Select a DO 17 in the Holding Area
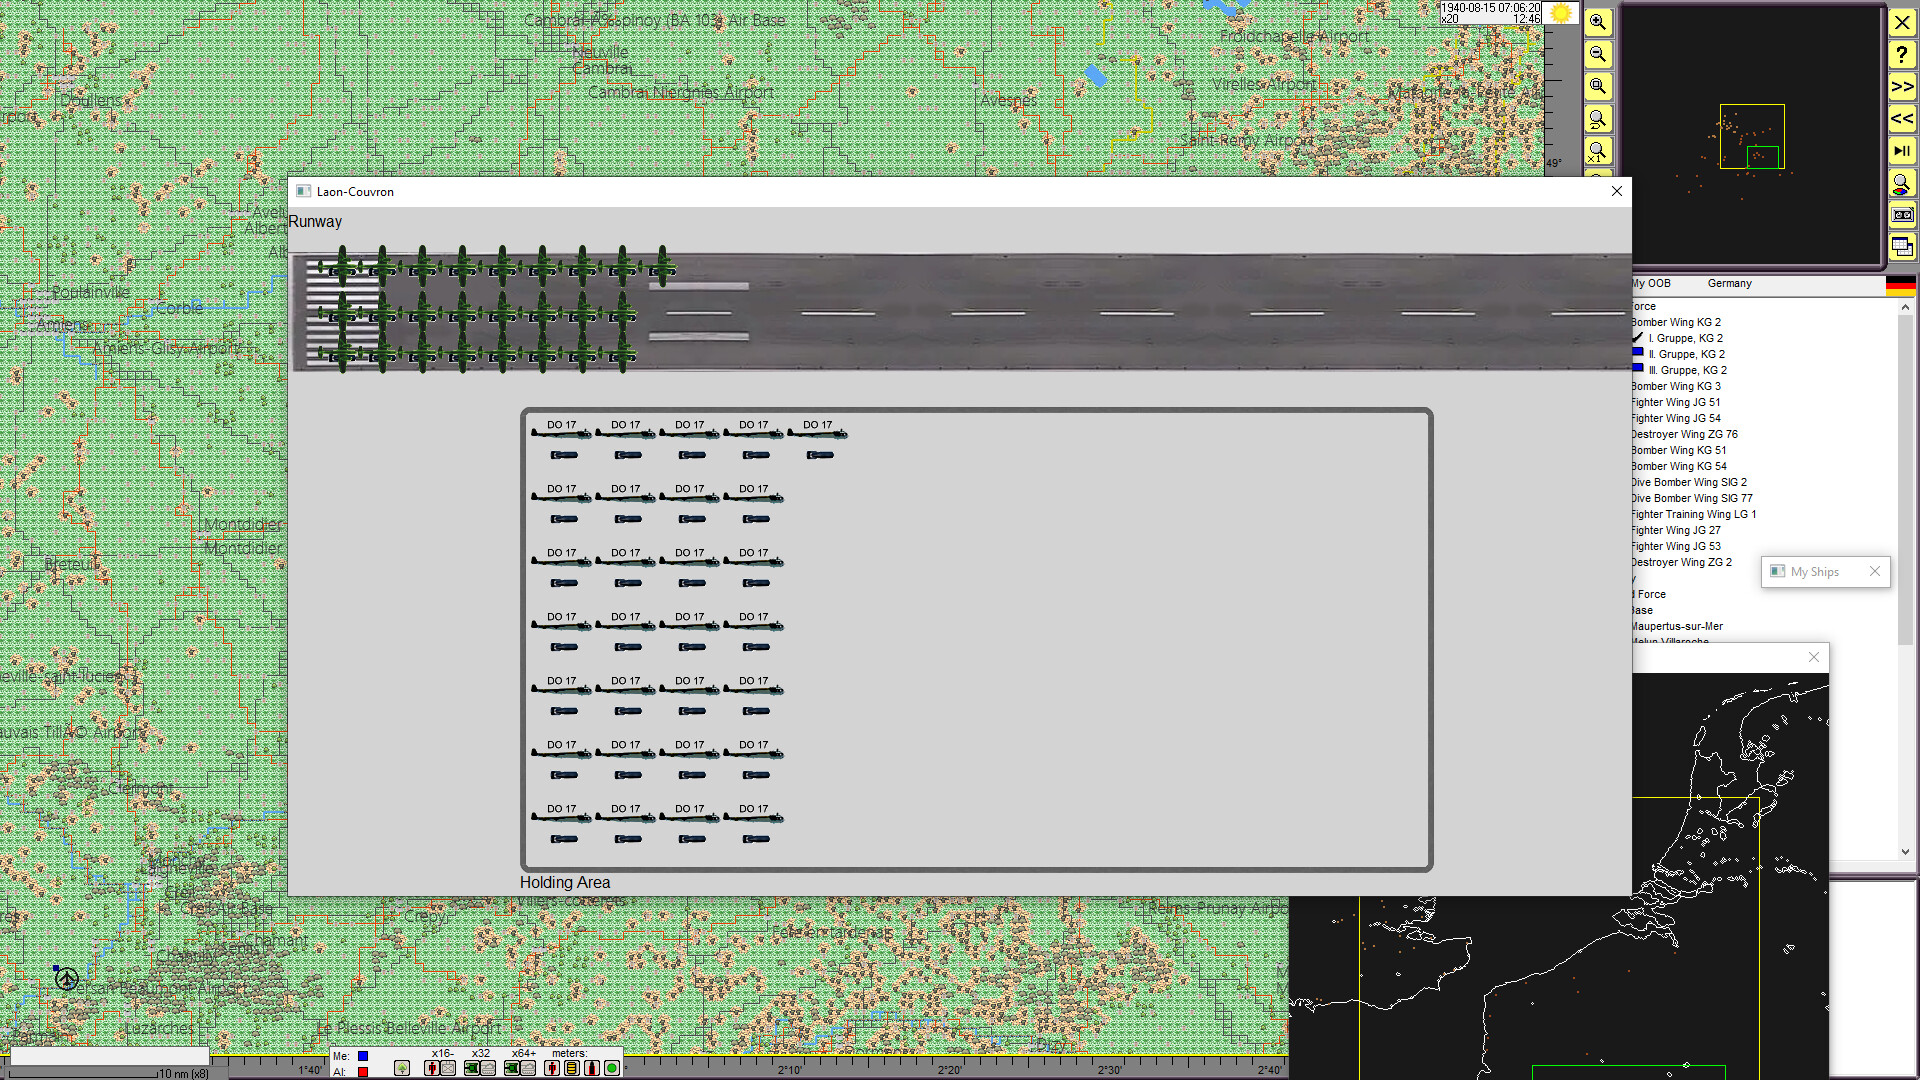Image resolution: width=1920 pixels, height=1080 pixels. (562, 432)
